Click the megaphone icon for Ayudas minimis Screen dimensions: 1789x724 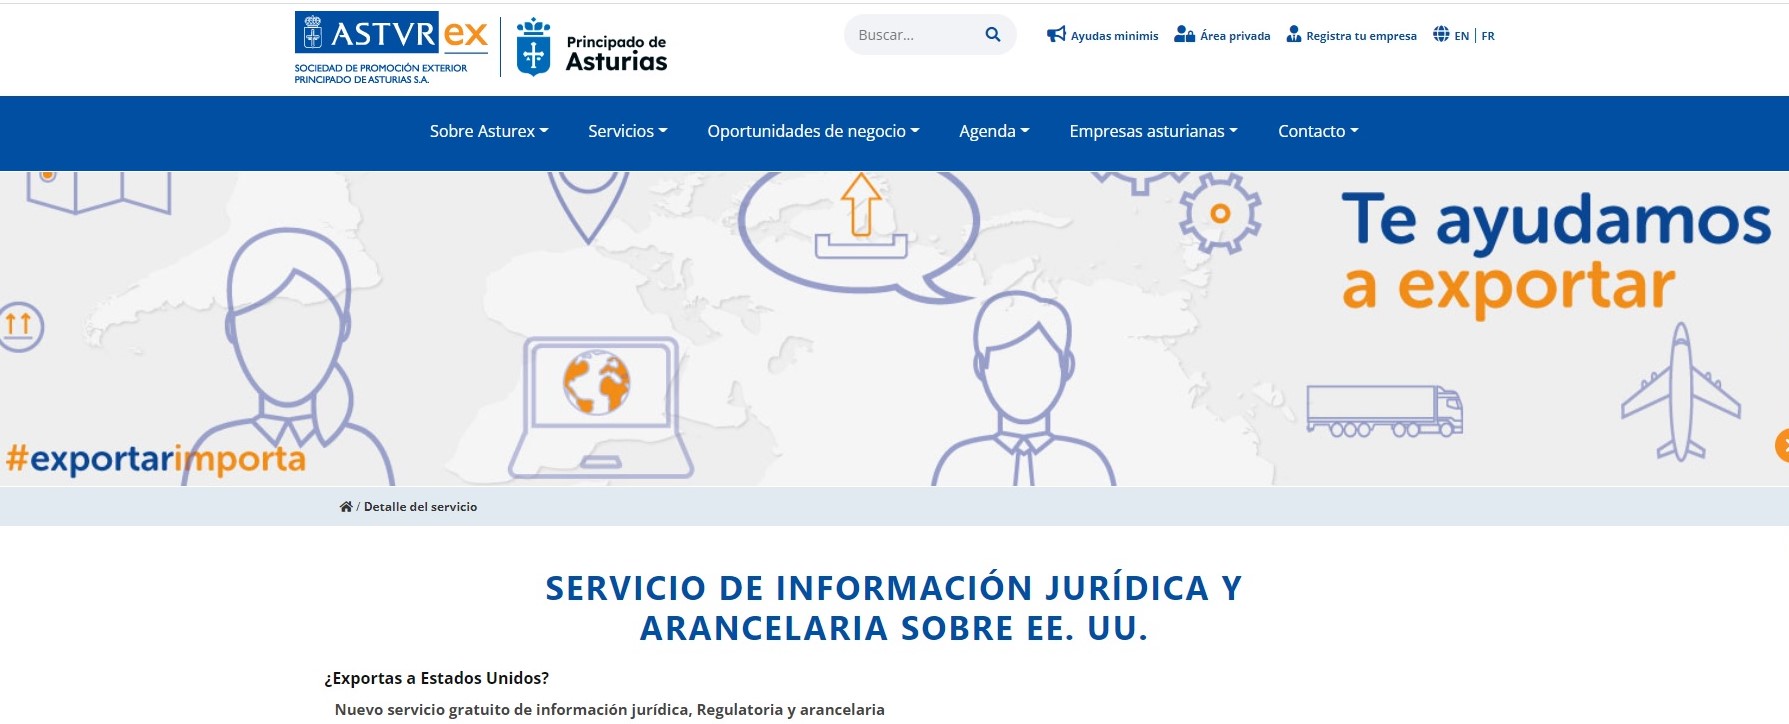(x=1056, y=35)
